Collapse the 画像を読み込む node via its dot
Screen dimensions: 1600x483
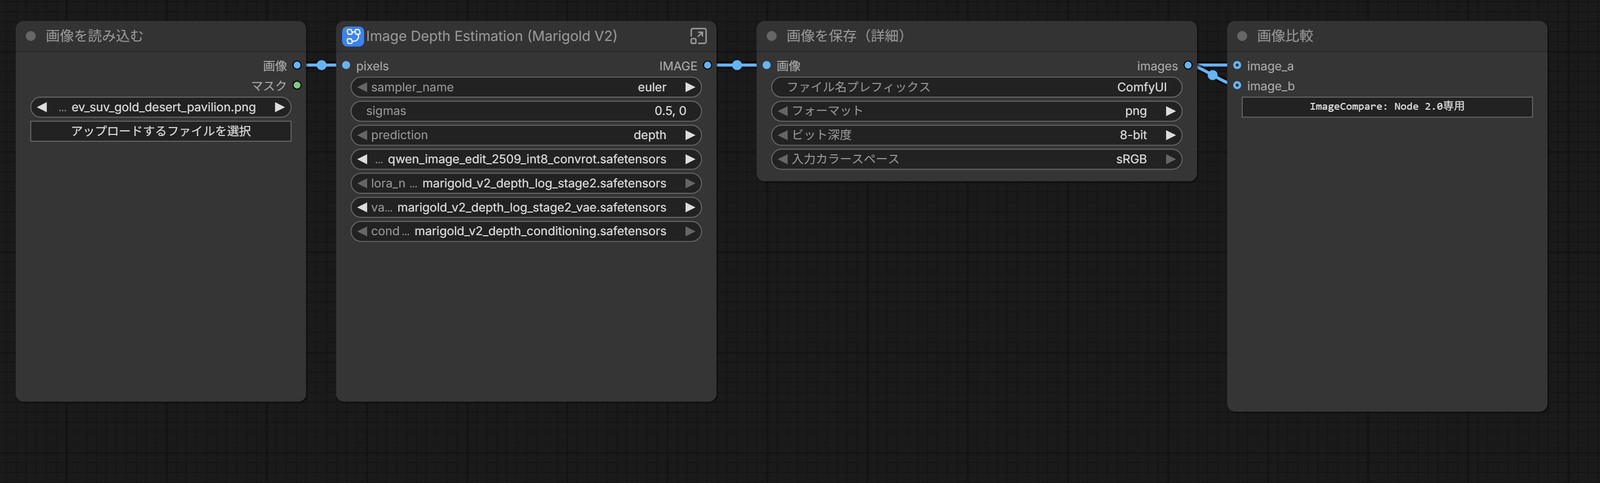coord(31,36)
